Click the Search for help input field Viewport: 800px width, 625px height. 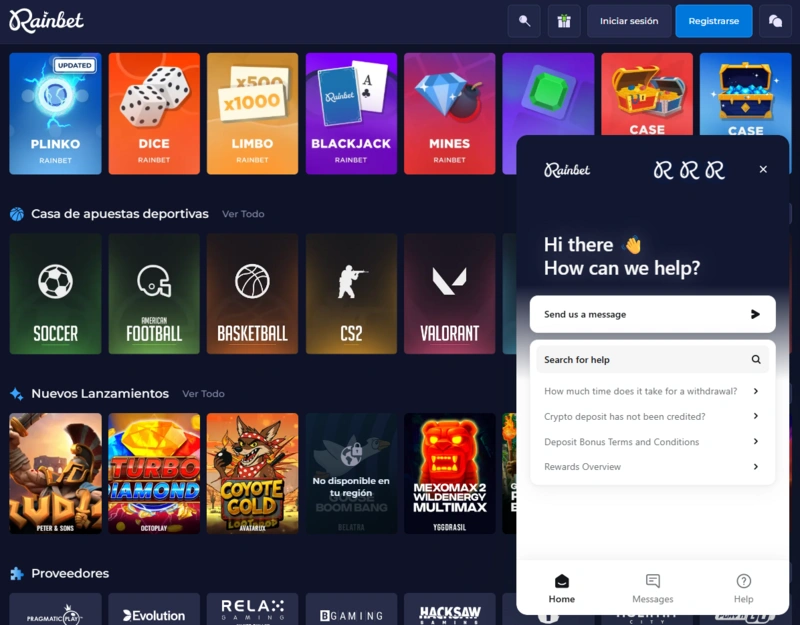click(640, 360)
